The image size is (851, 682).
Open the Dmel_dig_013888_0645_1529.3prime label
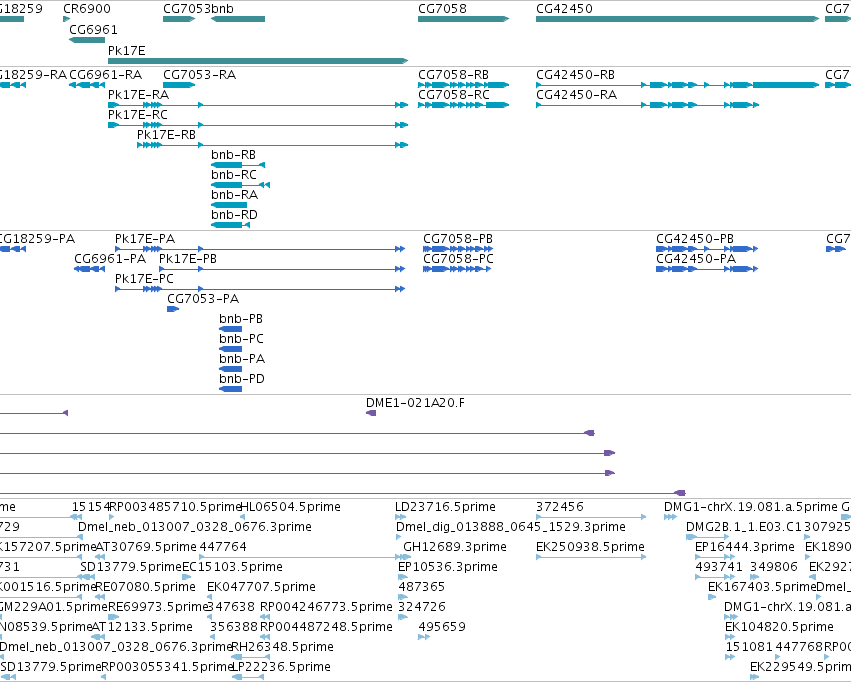coord(511,527)
